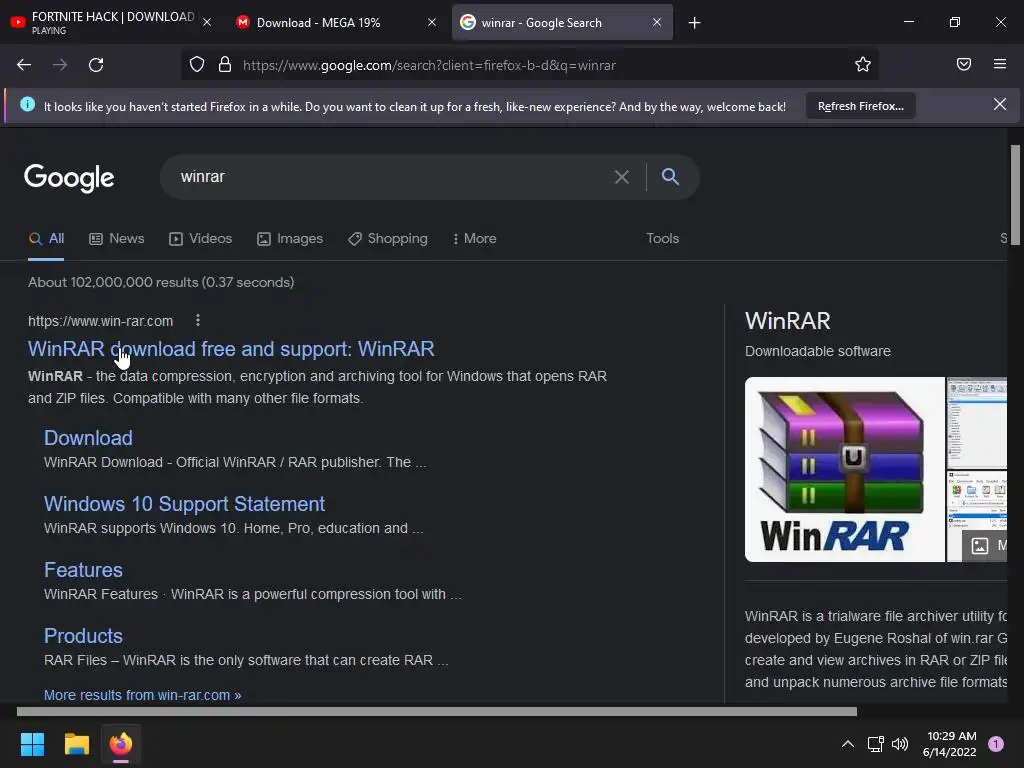Switch to News search results
The image size is (1024, 768).
(x=116, y=238)
